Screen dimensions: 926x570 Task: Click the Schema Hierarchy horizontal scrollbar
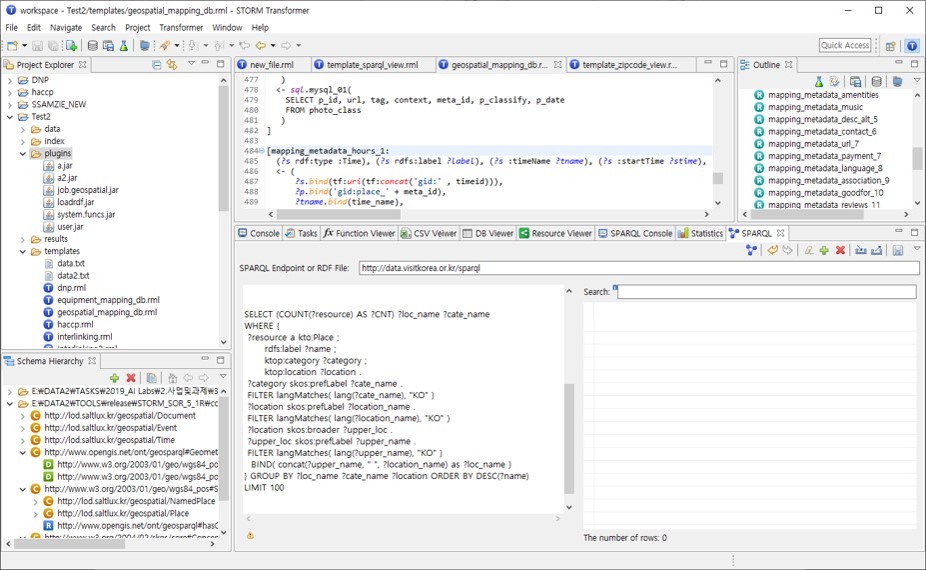pos(69,544)
